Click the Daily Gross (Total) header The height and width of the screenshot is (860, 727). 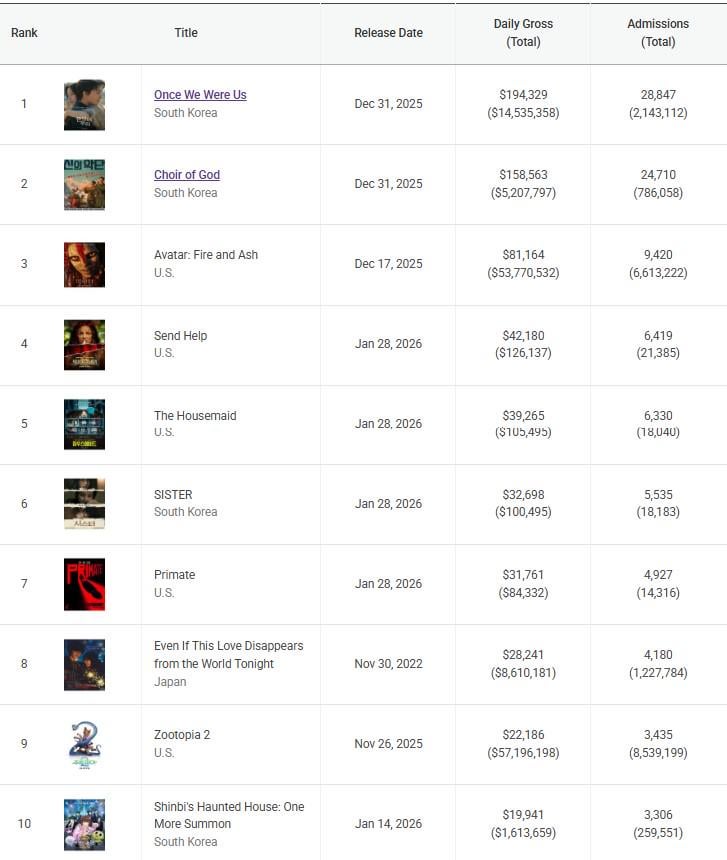pos(523,33)
